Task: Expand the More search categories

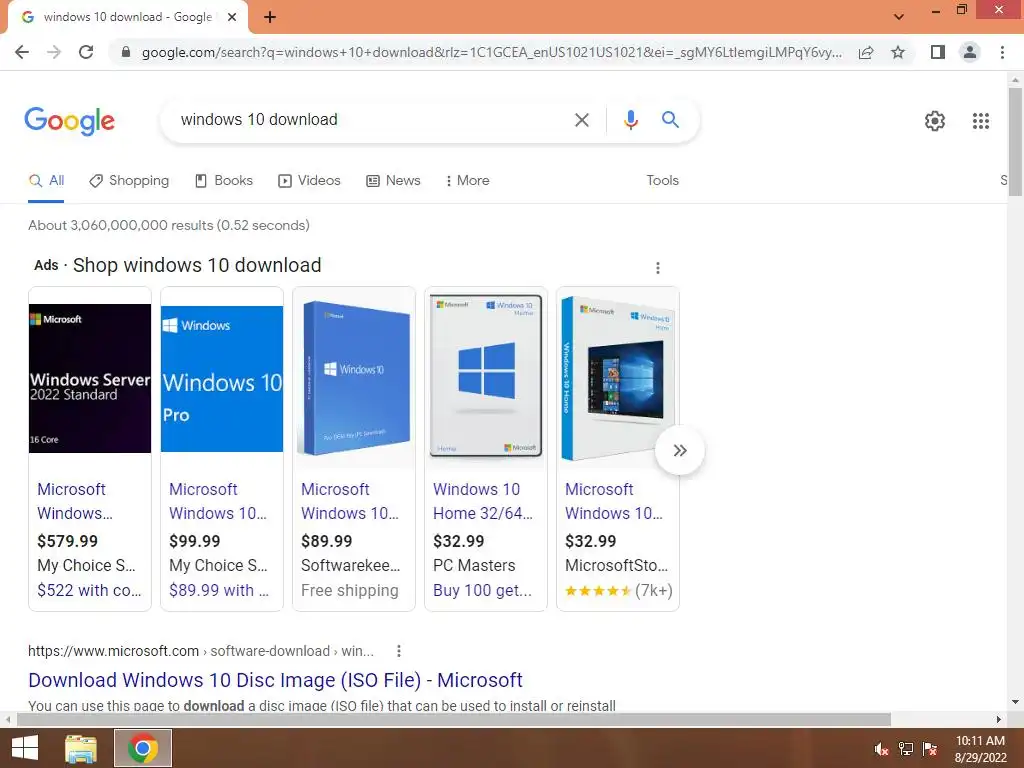Action: (x=468, y=181)
